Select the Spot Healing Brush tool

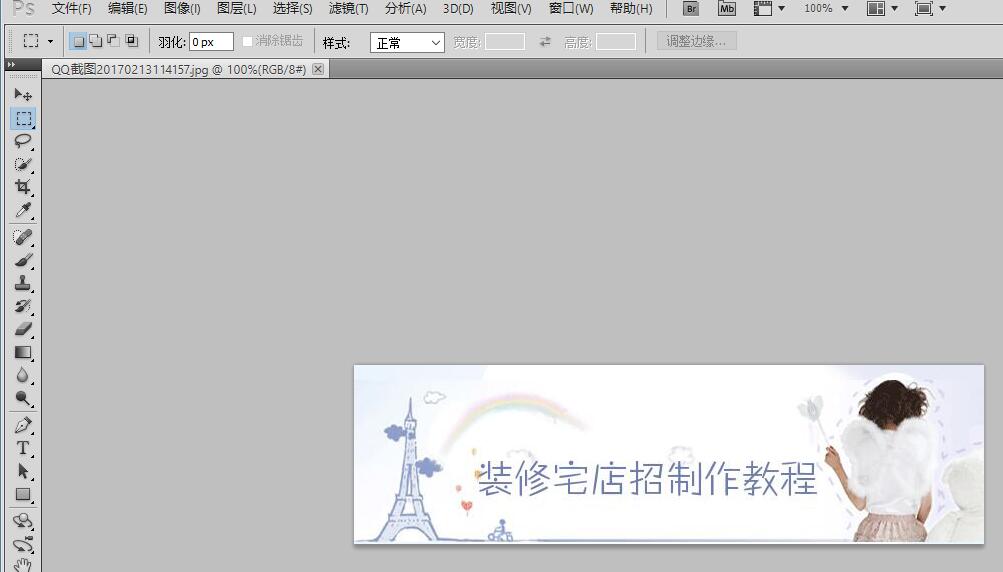pos(23,237)
